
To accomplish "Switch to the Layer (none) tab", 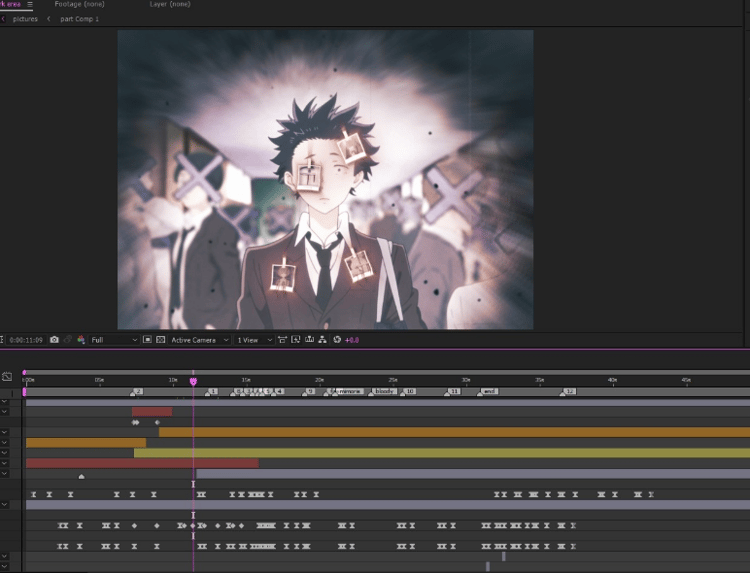I will [x=170, y=4].
